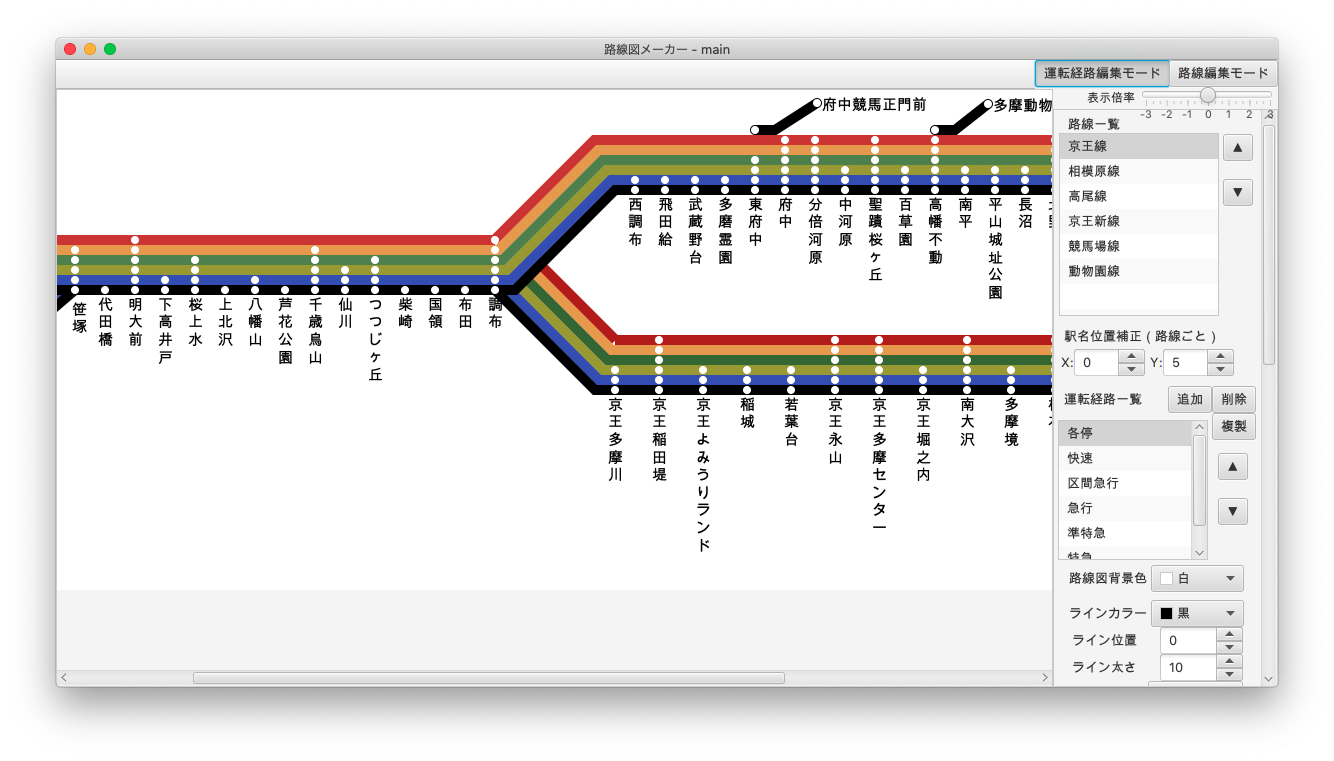Image resolution: width=1334 pixels, height=761 pixels.
Task: Click the 府中競馬正門前 station label
Action: (x=875, y=104)
